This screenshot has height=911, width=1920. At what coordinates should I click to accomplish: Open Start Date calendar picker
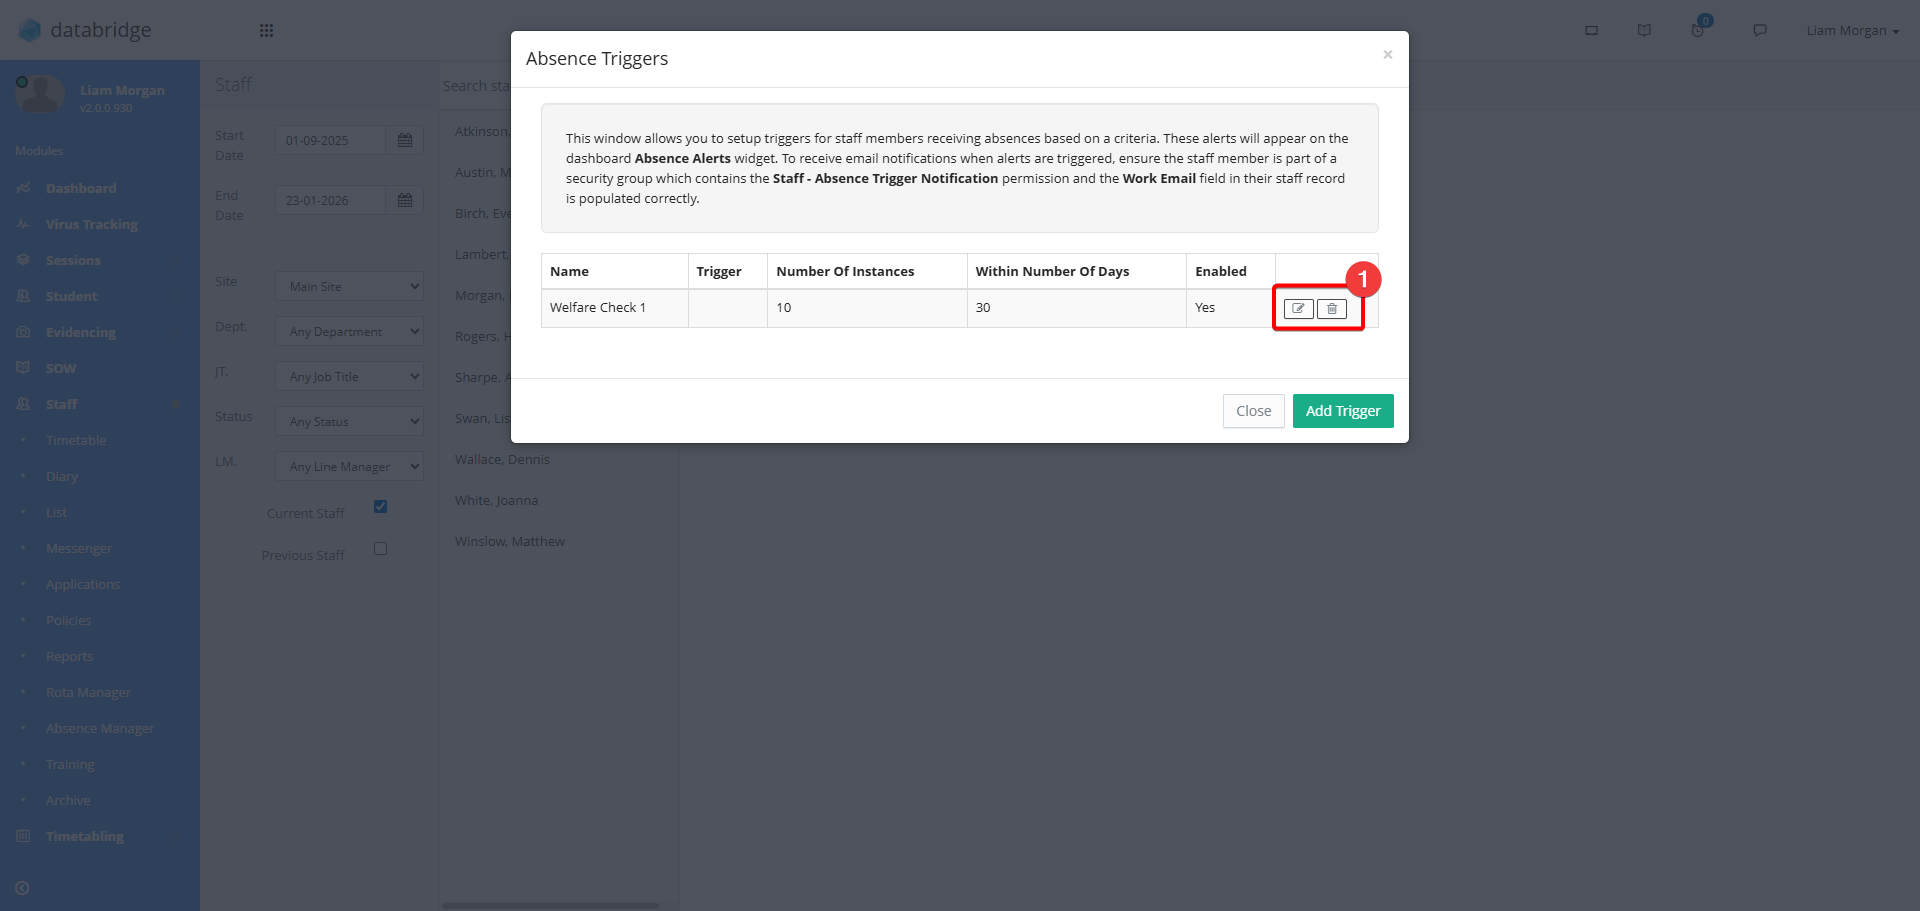[405, 140]
